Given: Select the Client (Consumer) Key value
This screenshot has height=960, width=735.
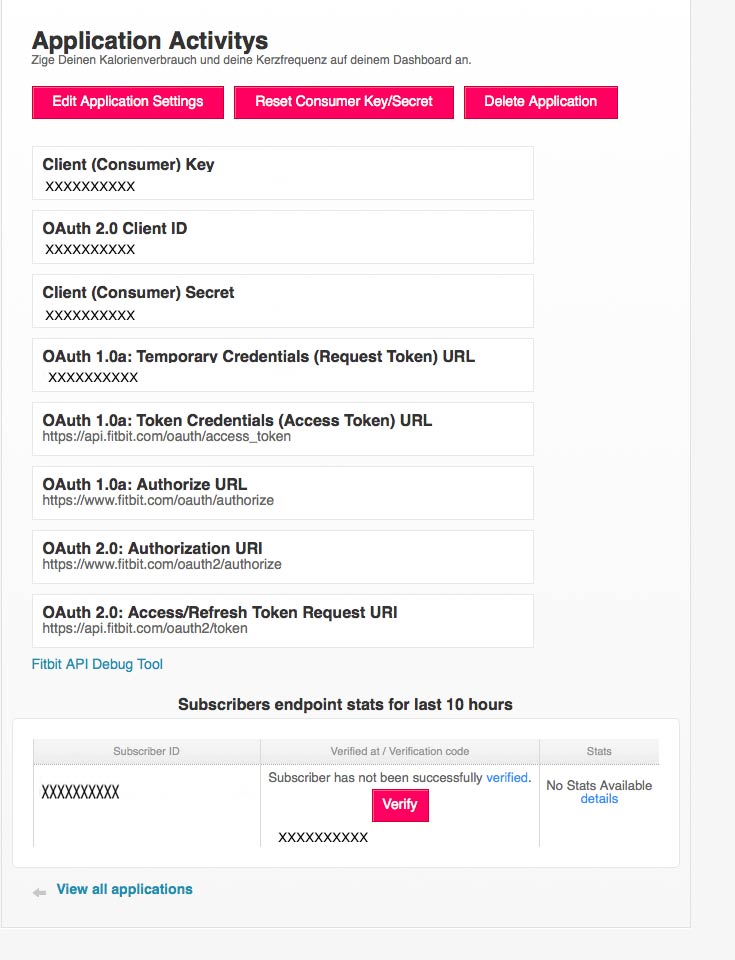Looking at the screenshot, I should click(90, 186).
